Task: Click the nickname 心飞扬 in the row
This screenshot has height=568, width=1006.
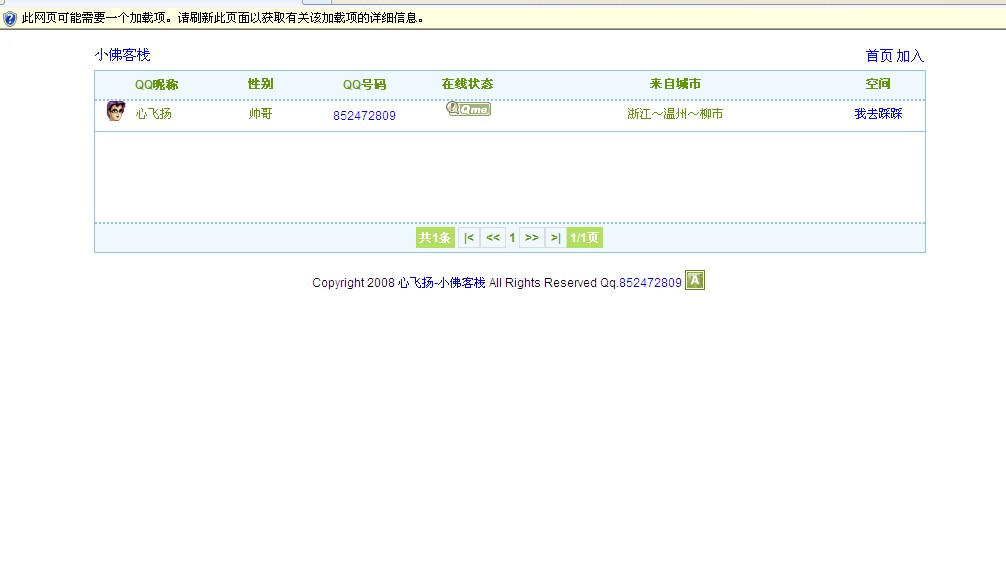Action: (154, 114)
